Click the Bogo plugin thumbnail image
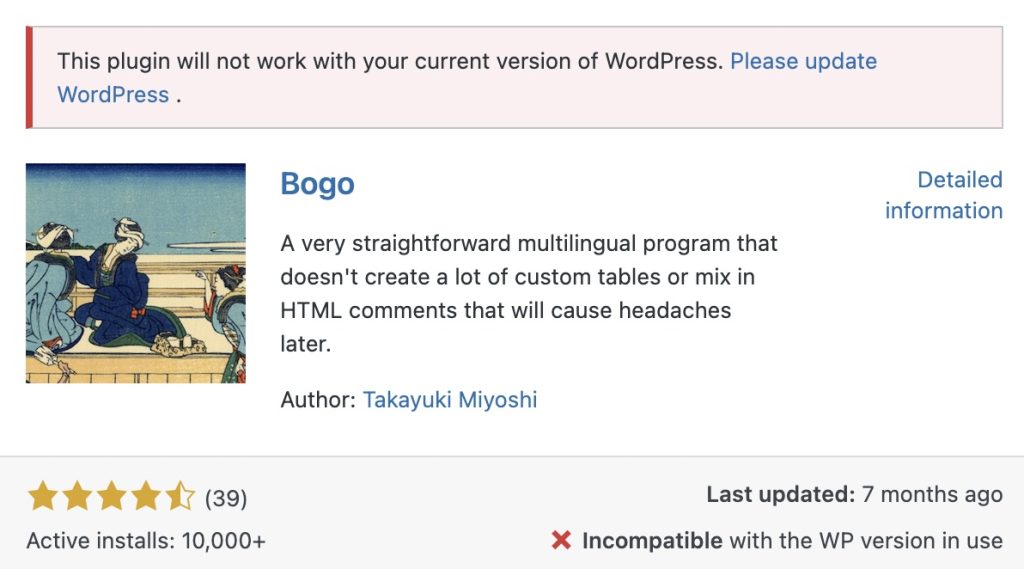 click(136, 273)
